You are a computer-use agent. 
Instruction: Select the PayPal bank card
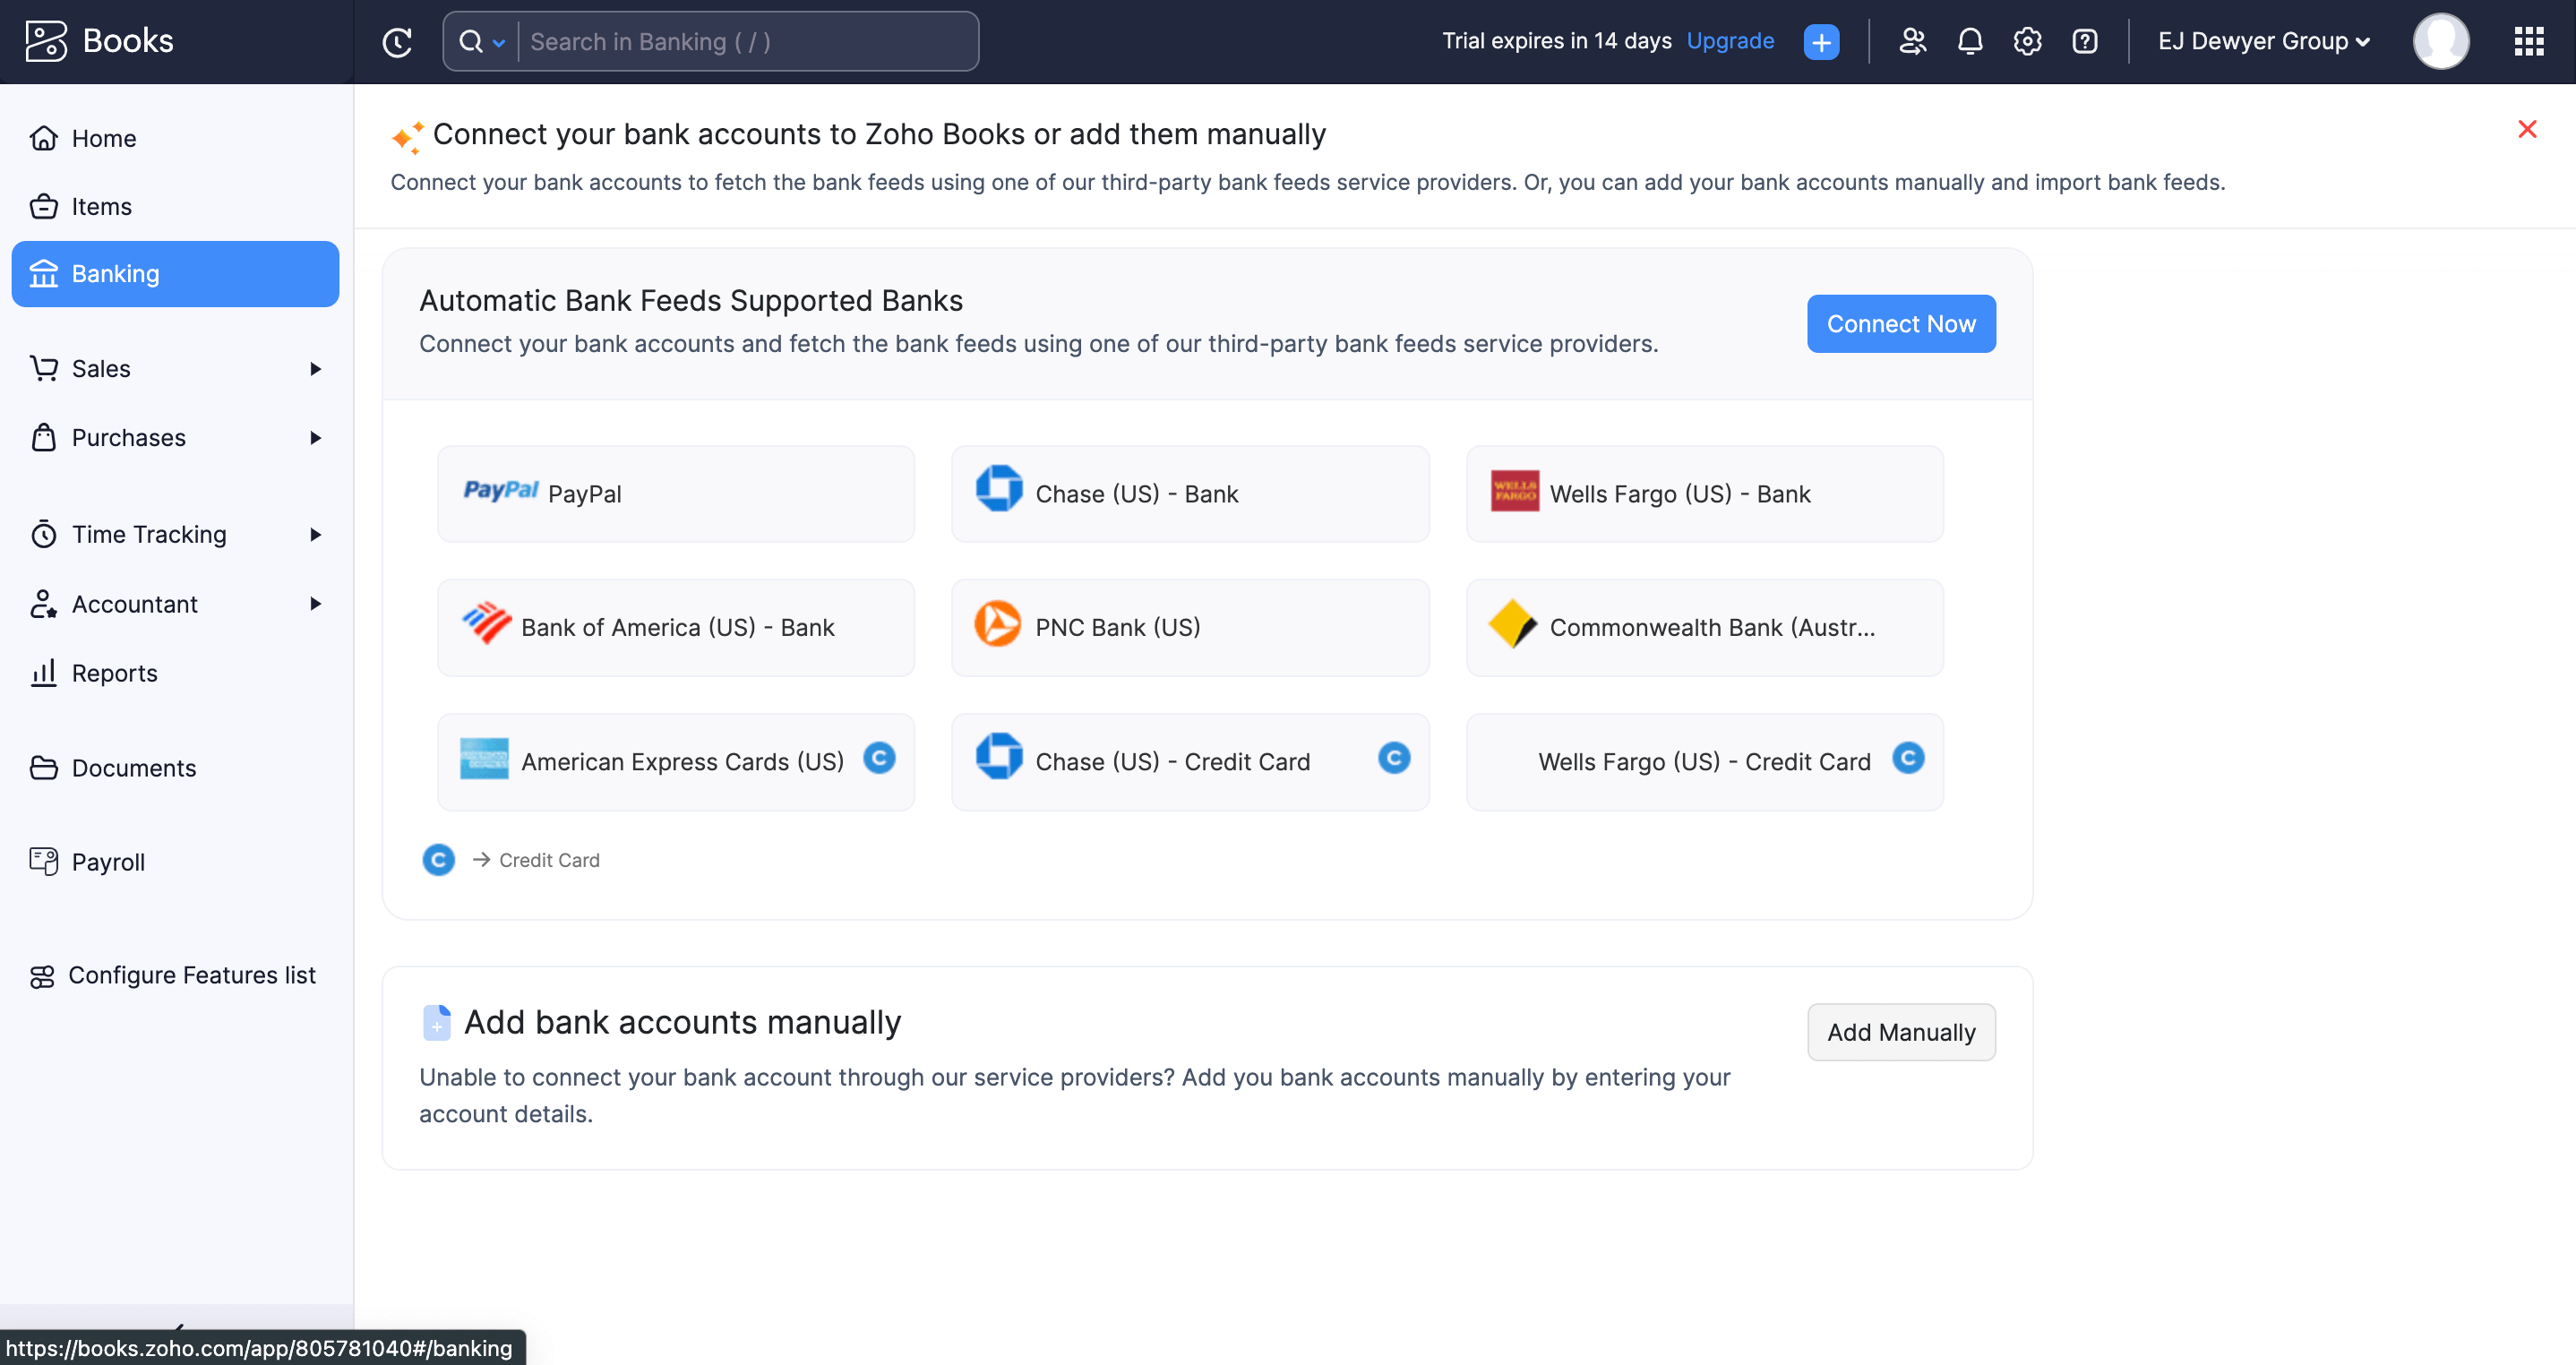click(676, 494)
